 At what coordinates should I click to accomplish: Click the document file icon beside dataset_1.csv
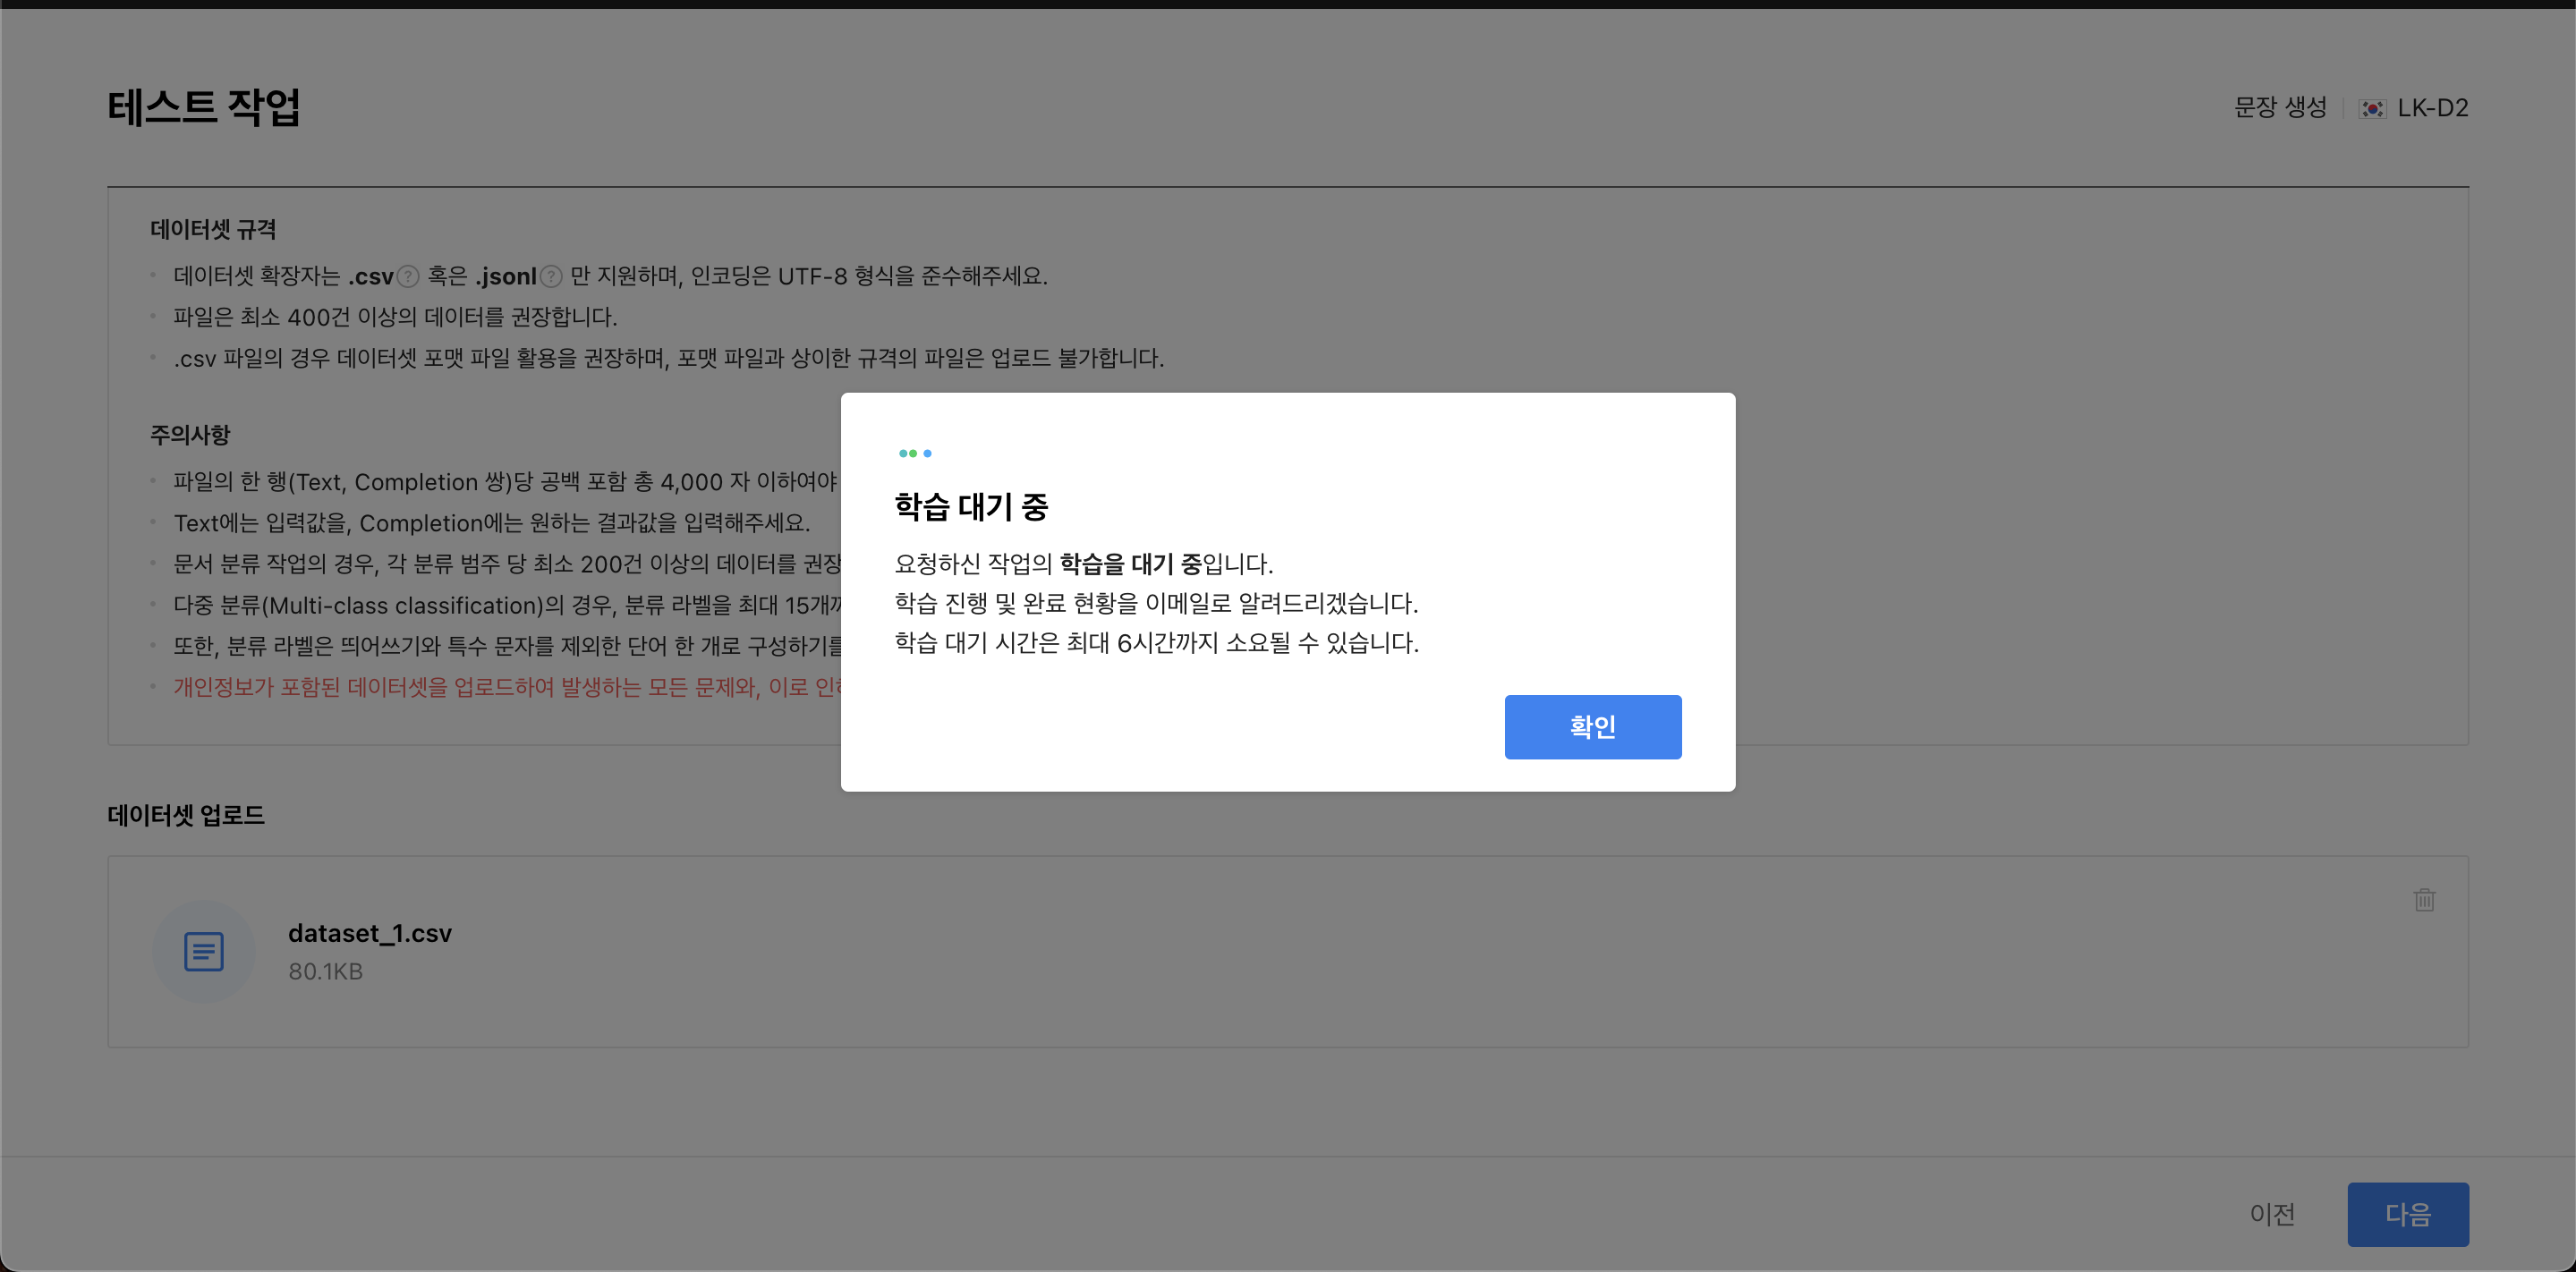point(204,951)
